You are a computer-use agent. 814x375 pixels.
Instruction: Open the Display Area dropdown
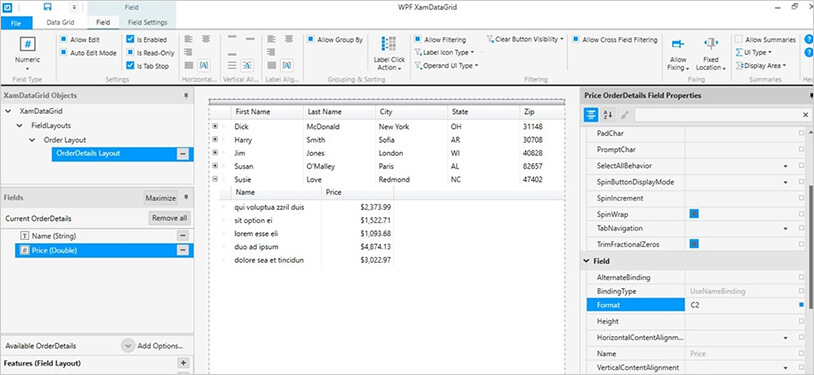point(761,65)
